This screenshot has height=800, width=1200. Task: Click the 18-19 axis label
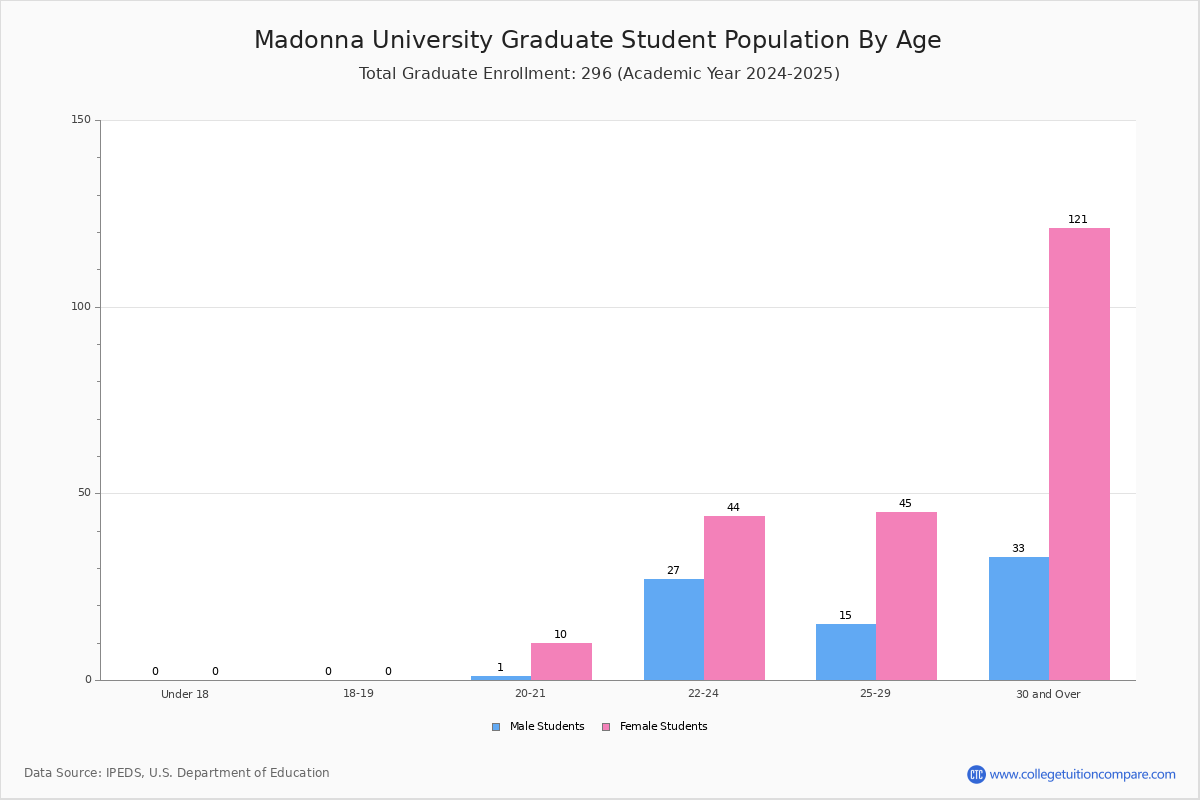[358, 693]
